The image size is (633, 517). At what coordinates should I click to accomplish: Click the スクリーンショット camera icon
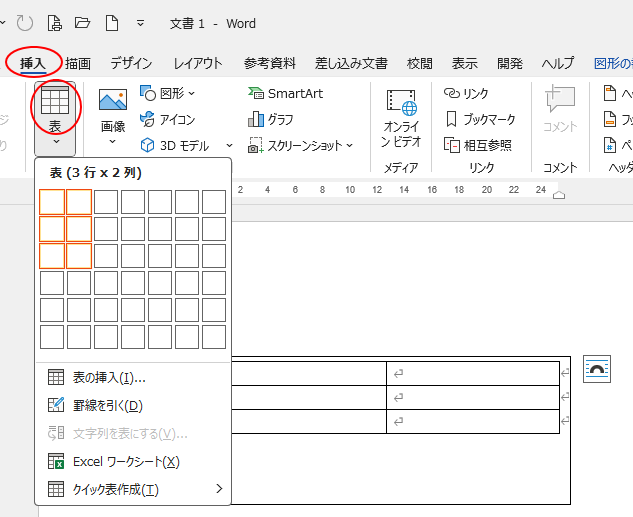pyautogui.click(x=256, y=145)
